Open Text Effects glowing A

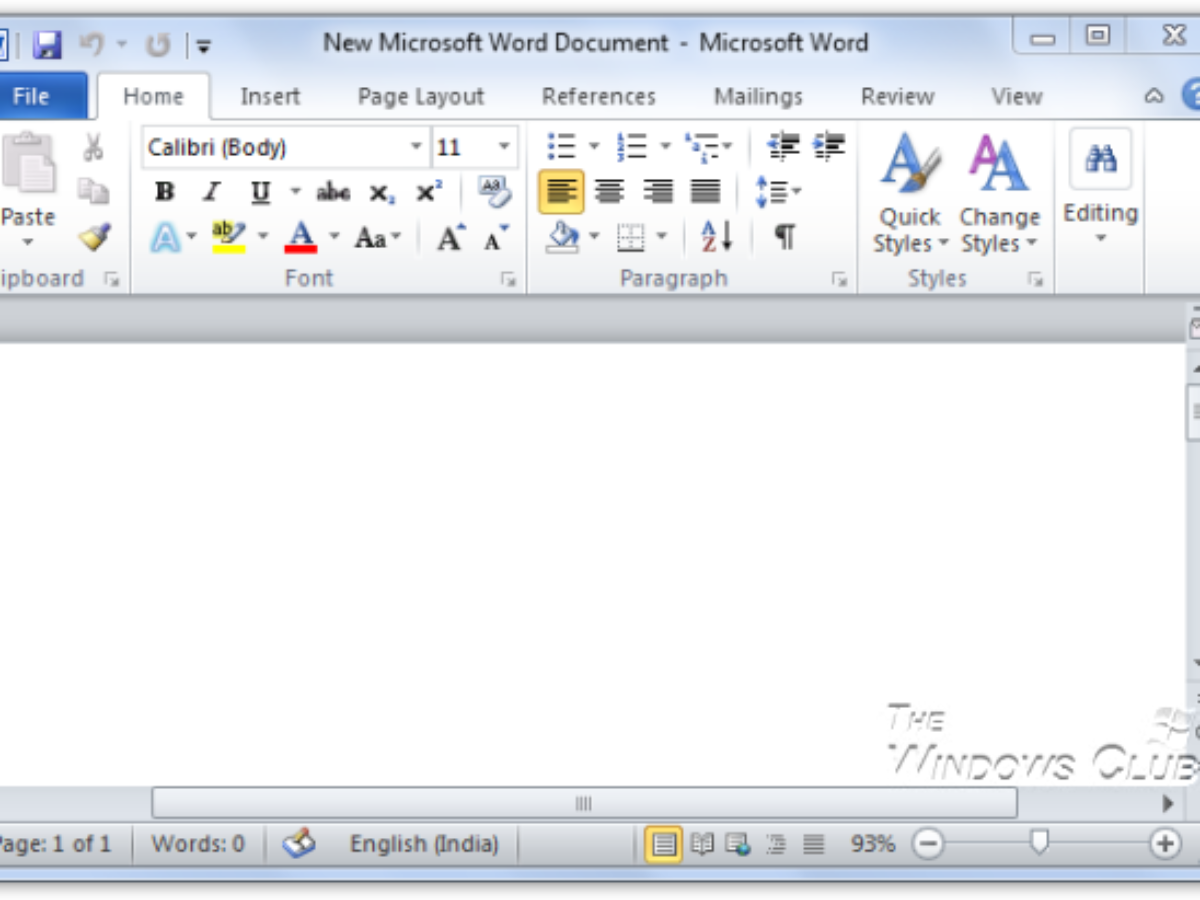pyautogui.click(x=165, y=238)
